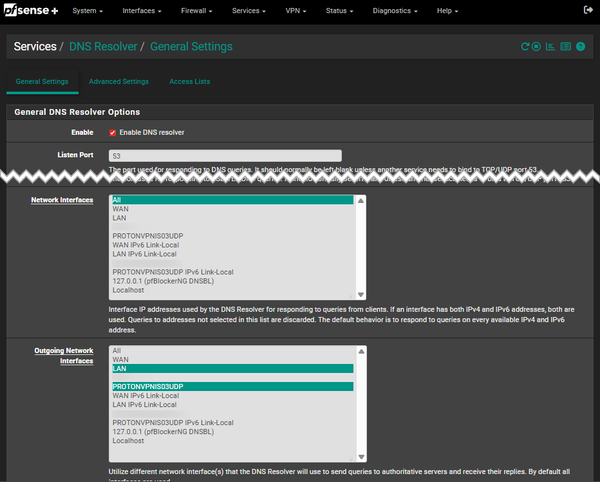The height and width of the screenshot is (482, 600).
Task: Click the pfSense+ logo
Action: coord(31,10)
